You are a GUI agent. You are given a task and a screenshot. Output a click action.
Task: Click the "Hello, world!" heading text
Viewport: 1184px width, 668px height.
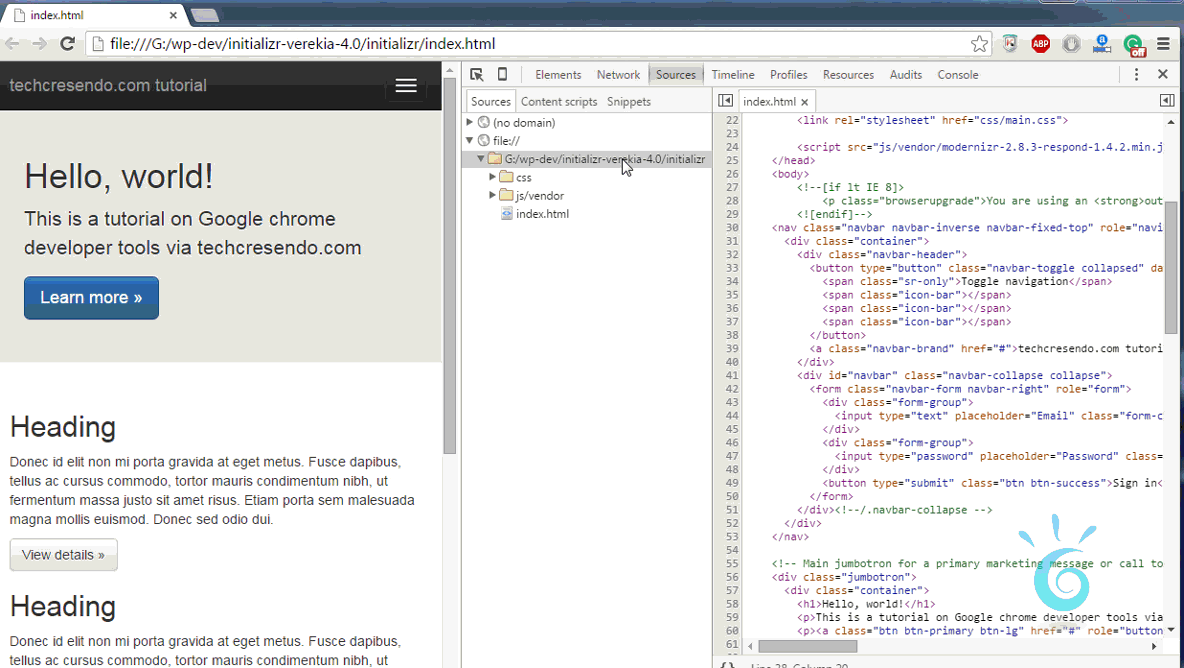click(x=119, y=177)
